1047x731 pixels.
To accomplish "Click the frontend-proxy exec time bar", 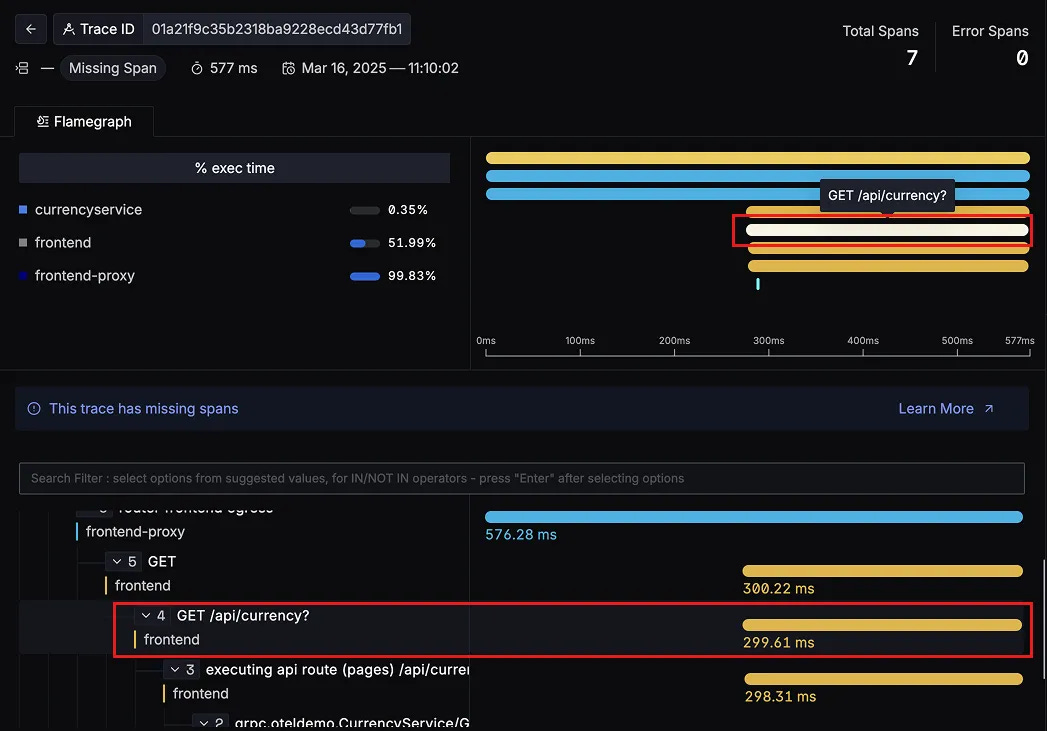I will click(365, 276).
